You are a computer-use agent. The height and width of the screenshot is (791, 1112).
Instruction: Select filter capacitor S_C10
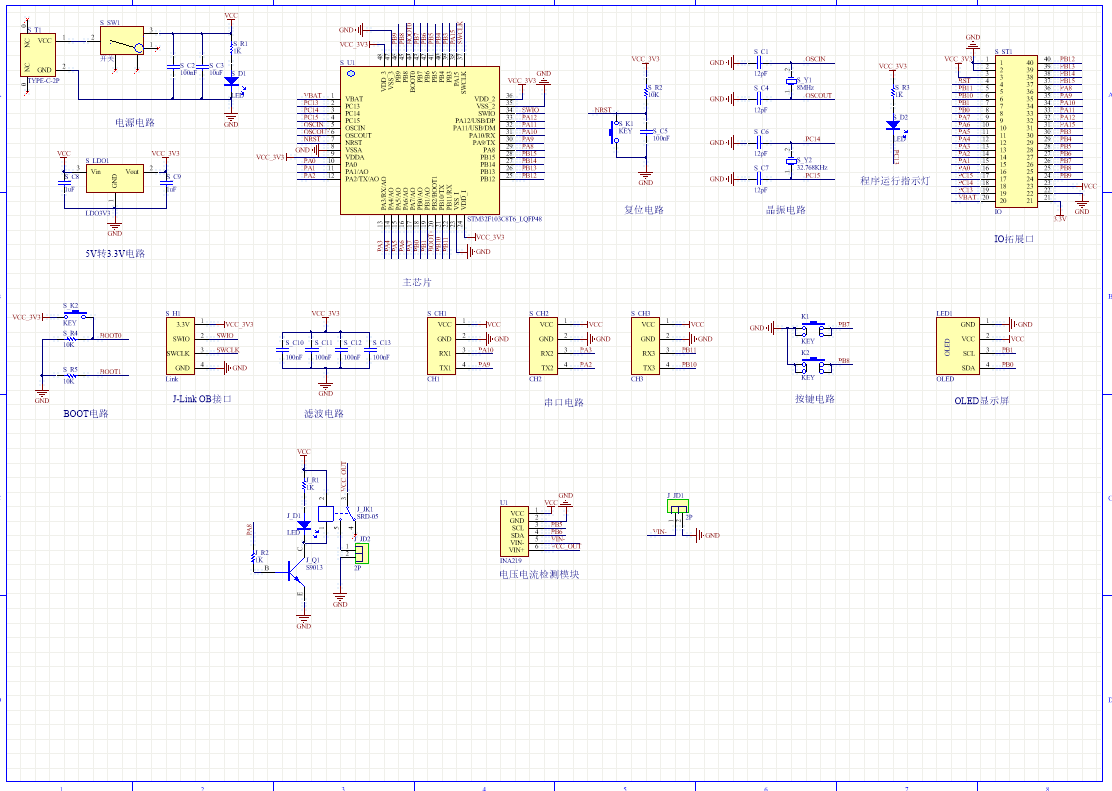point(284,350)
